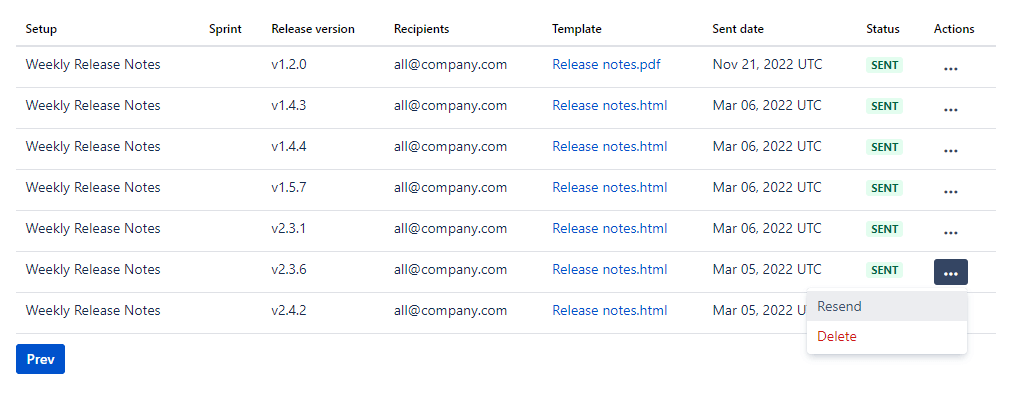The height and width of the screenshot is (396, 1014).
Task: Click the Release version column header
Action: [313, 29]
